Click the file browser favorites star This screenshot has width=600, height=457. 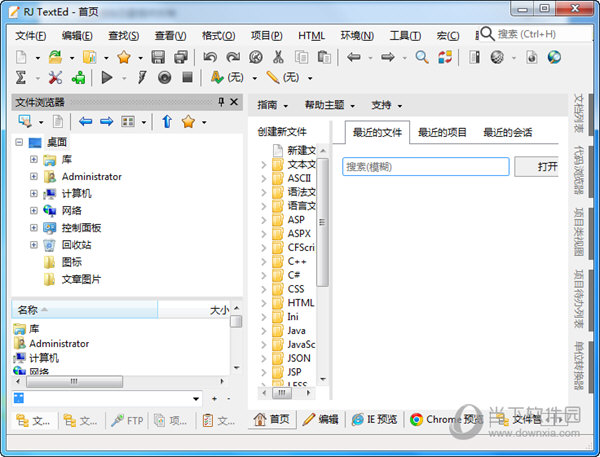click(x=188, y=122)
